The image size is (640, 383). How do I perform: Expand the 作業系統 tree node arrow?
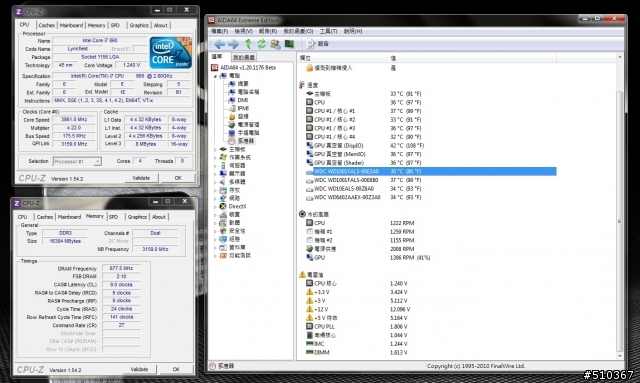click(215, 158)
